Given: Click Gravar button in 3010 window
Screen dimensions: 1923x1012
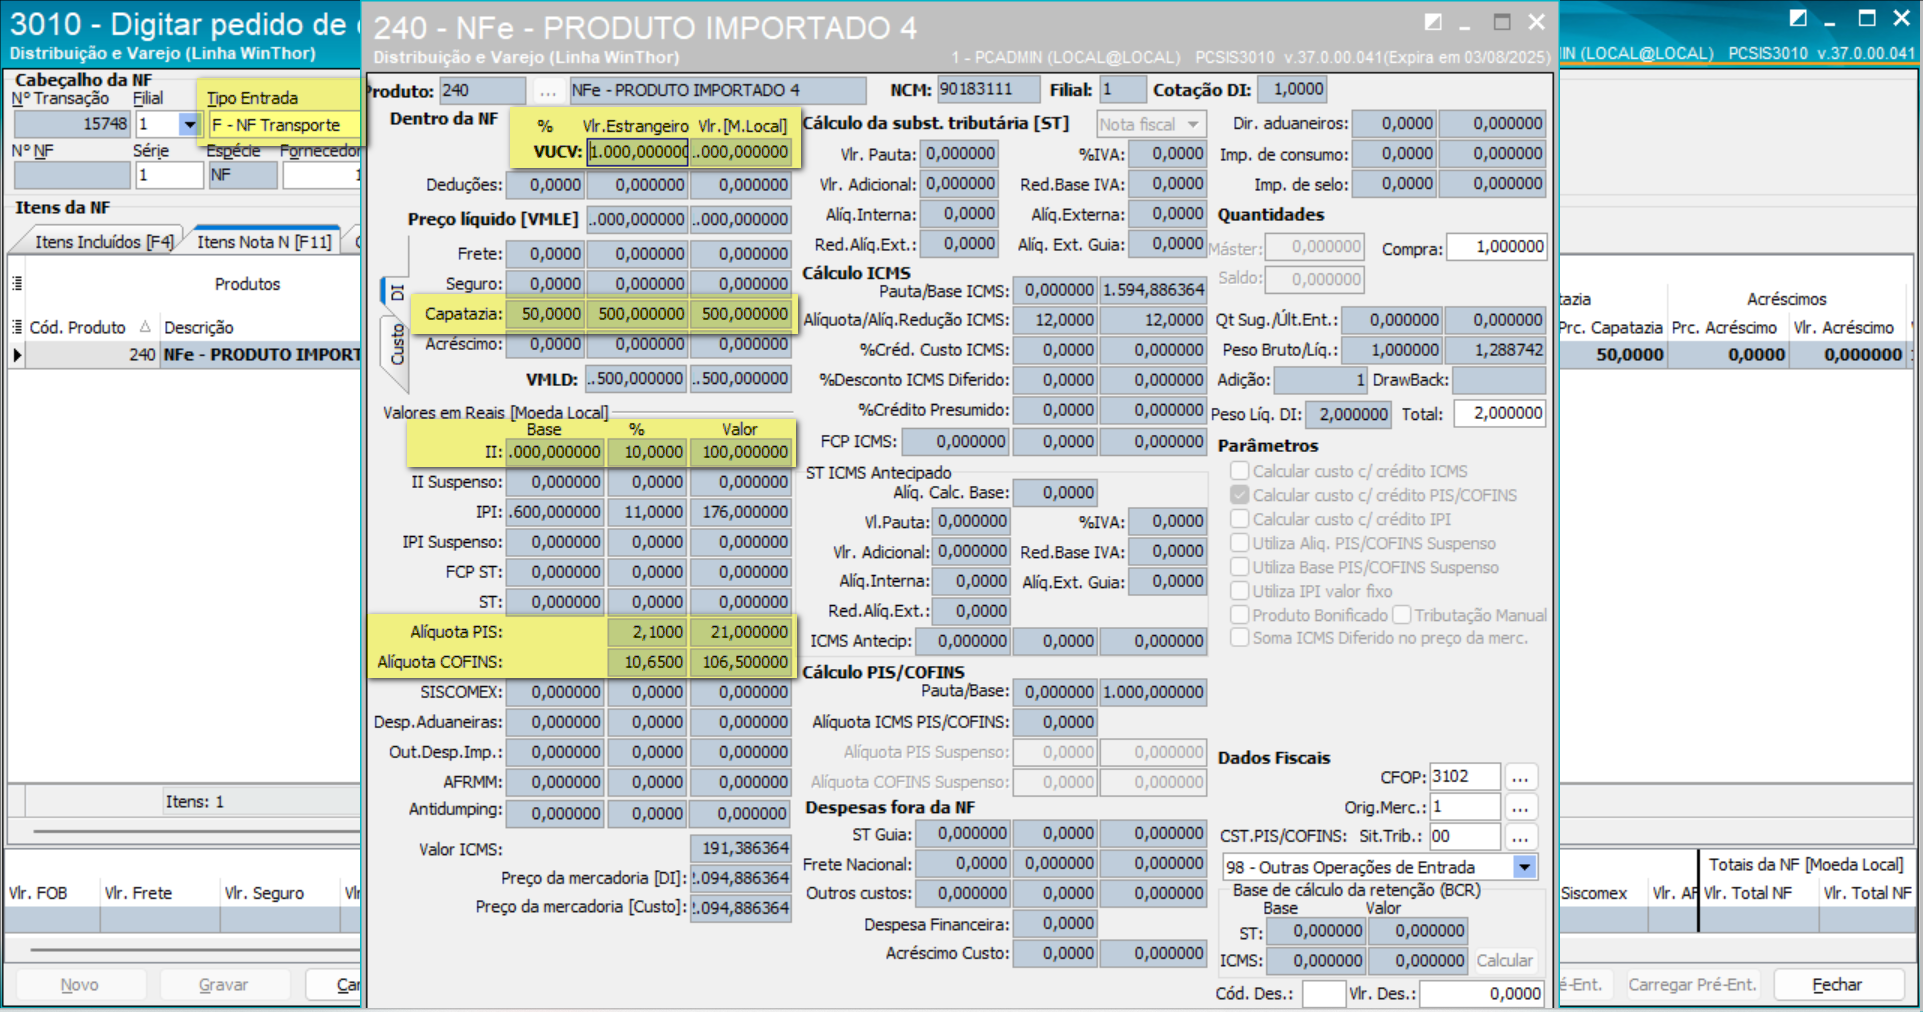Looking at the screenshot, I should tap(223, 985).
